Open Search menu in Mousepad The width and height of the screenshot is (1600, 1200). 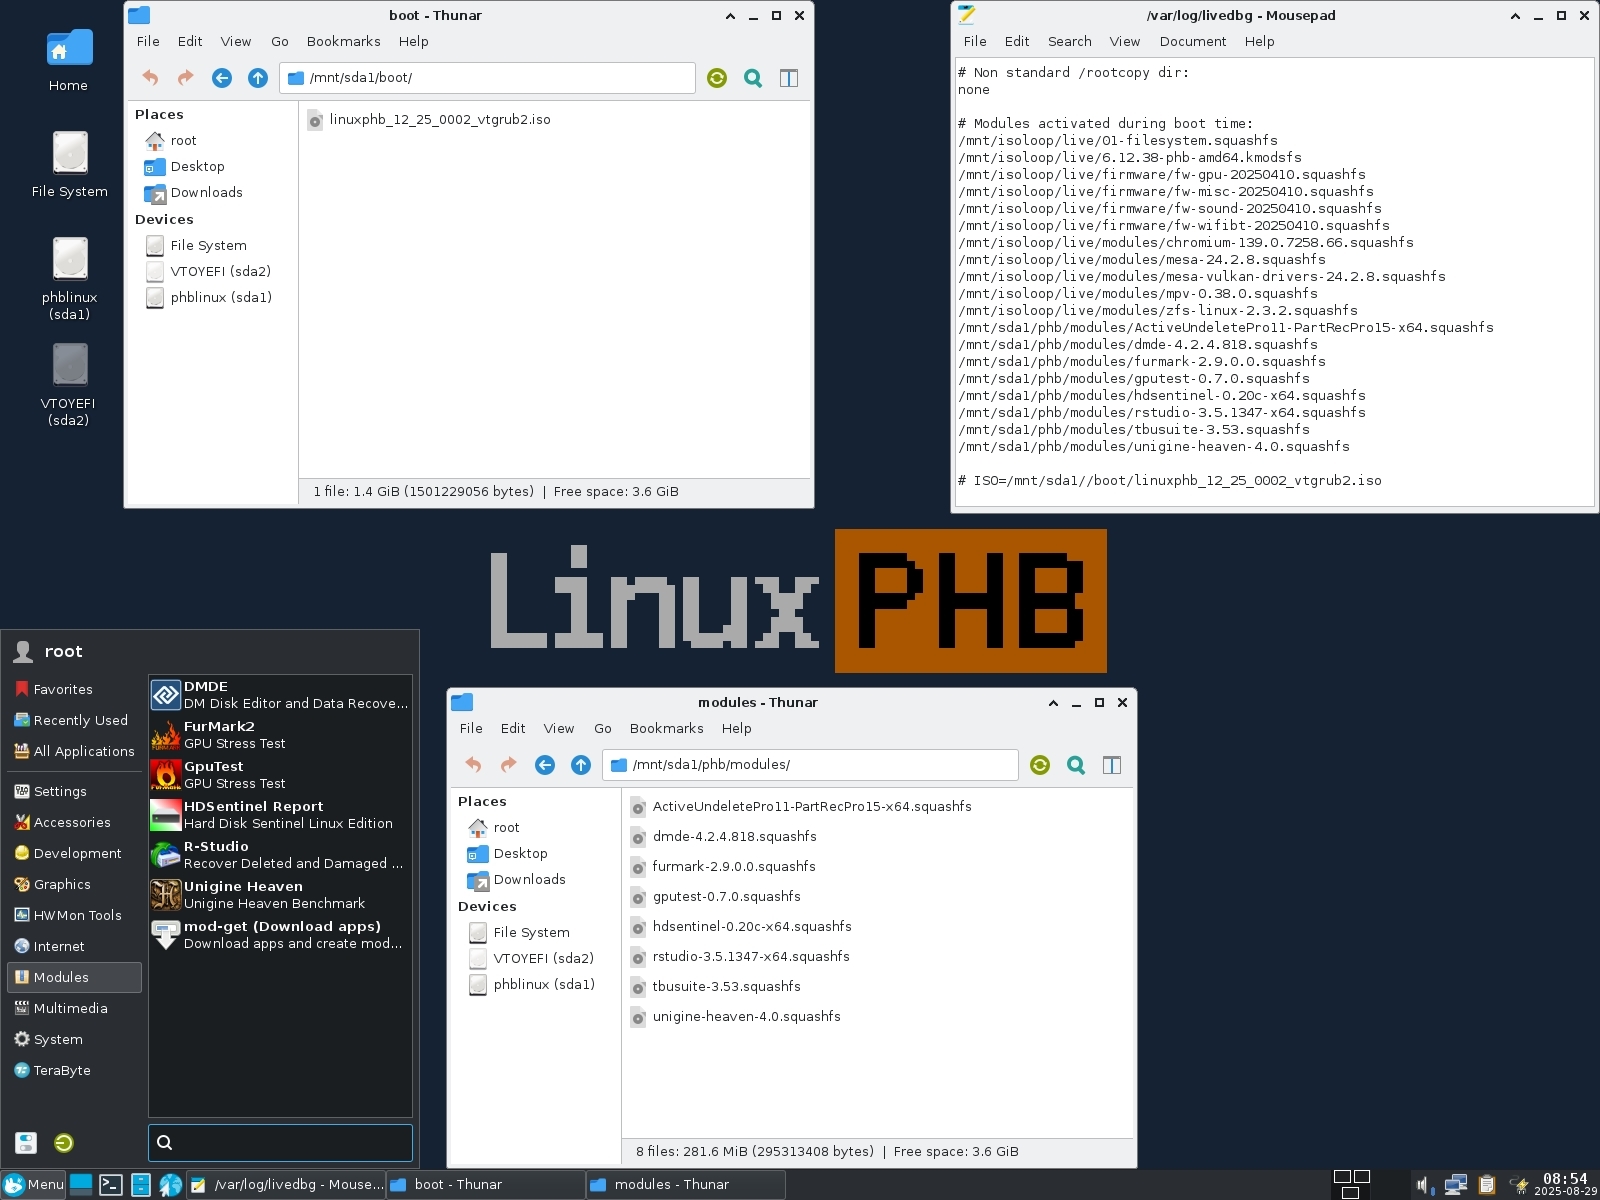[1069, 41]
